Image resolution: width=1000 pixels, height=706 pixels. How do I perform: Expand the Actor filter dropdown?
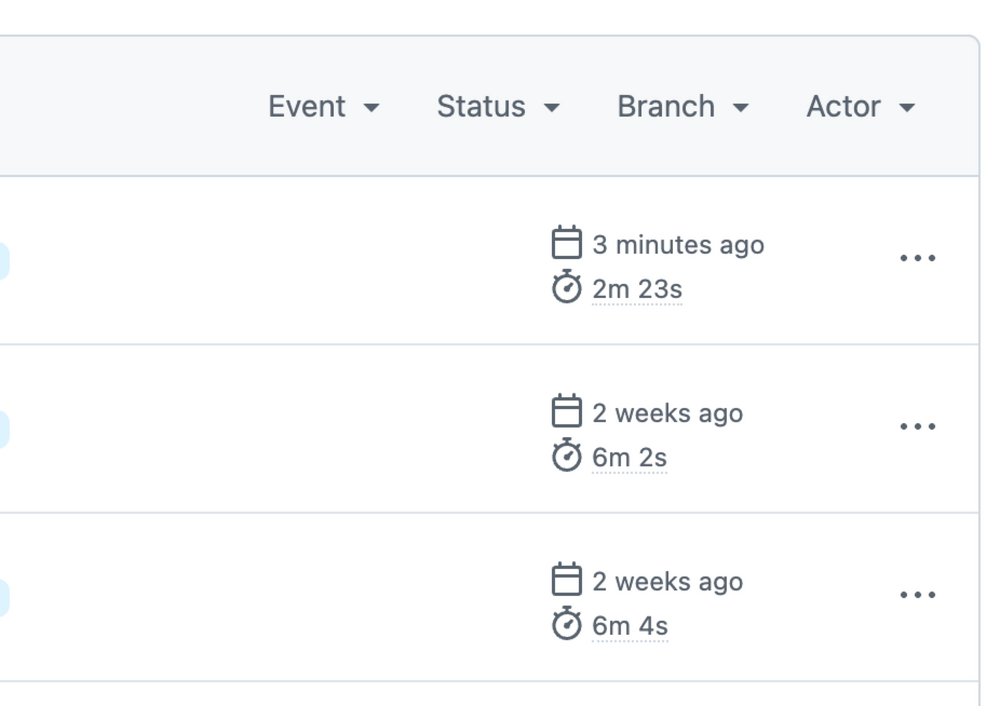click(860, 107)
